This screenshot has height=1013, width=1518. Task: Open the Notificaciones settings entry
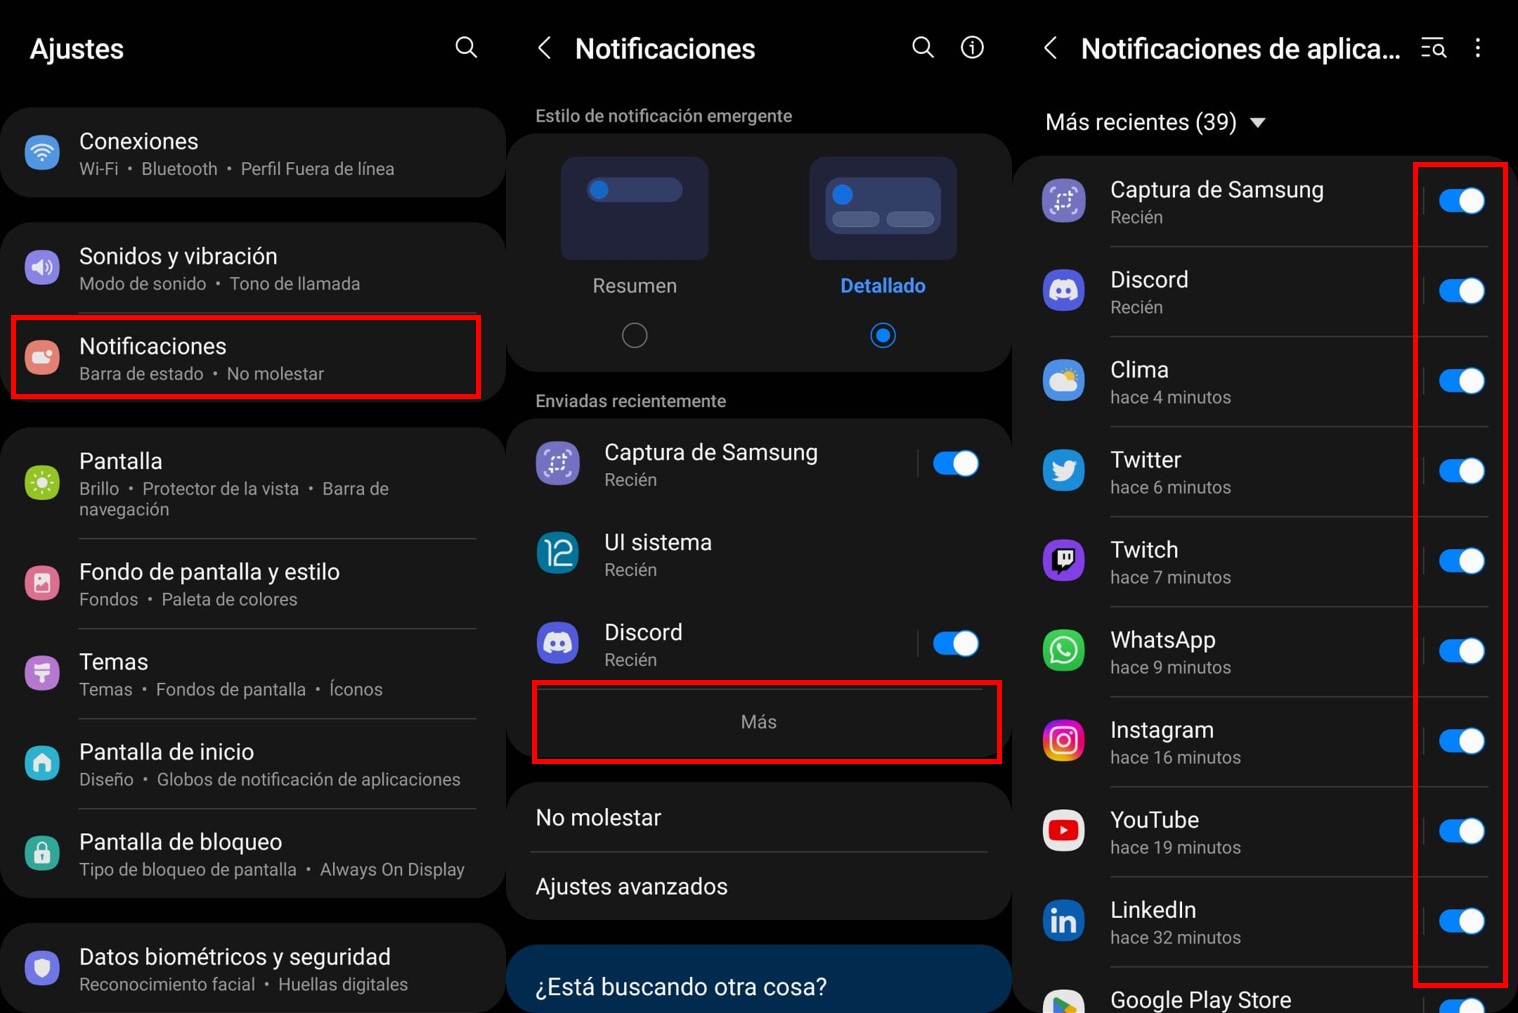245,357
